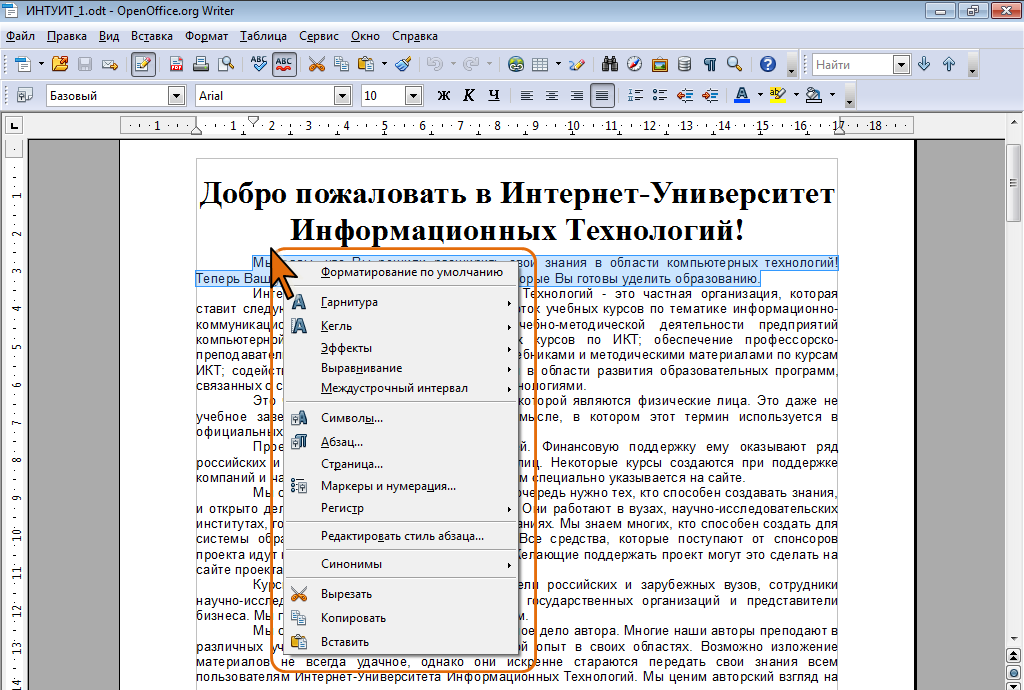Open the page preview
The image size is (1024, 690).
pyautogui.click(x=226, y=64)
